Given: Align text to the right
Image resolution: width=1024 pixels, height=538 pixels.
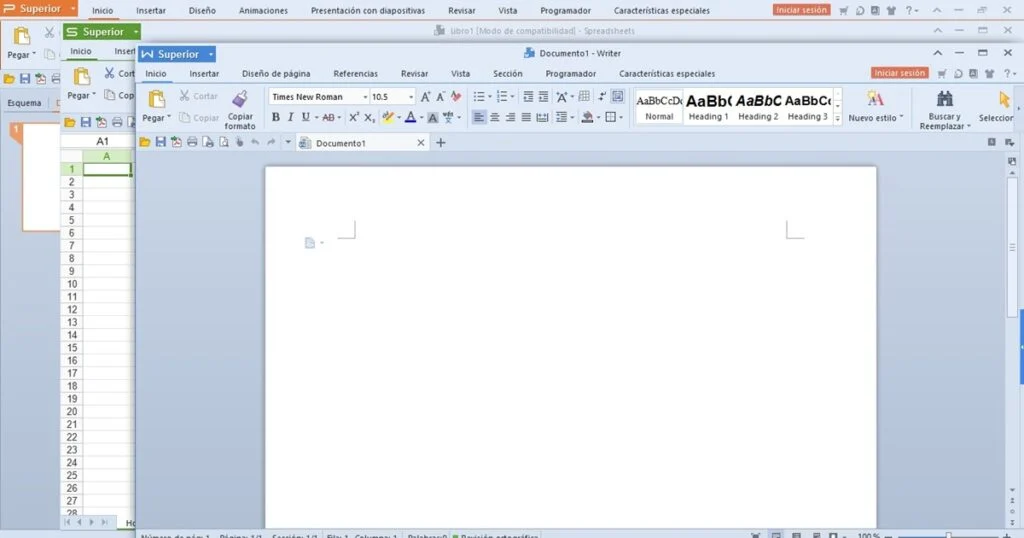Looking at the screenshot, I should pos(511,118).
